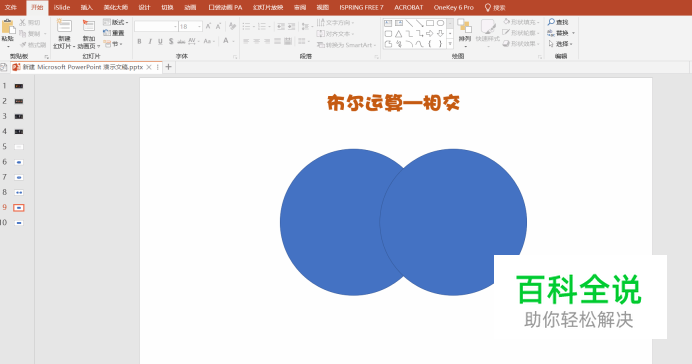Viewport: 692px width, 364px height.
Task: Clear all formatting eraser icon
Action: coord(232,26)
